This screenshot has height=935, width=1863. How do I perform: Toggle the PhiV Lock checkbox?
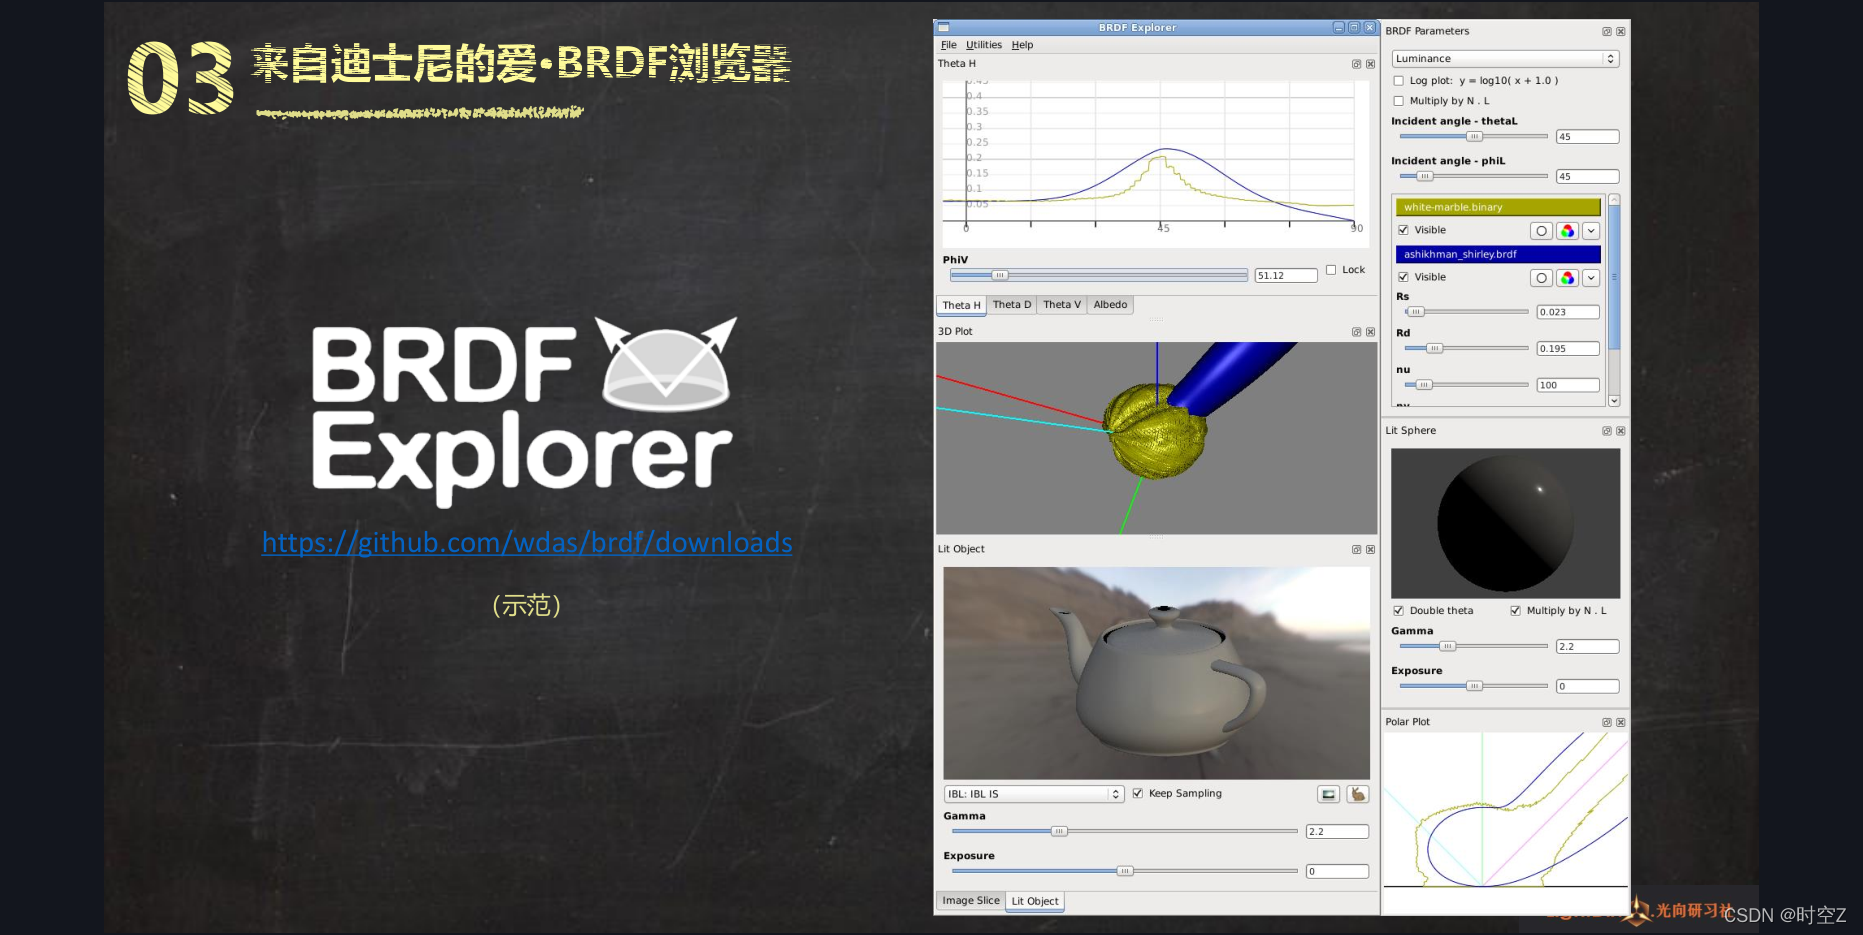(1331, 270)
